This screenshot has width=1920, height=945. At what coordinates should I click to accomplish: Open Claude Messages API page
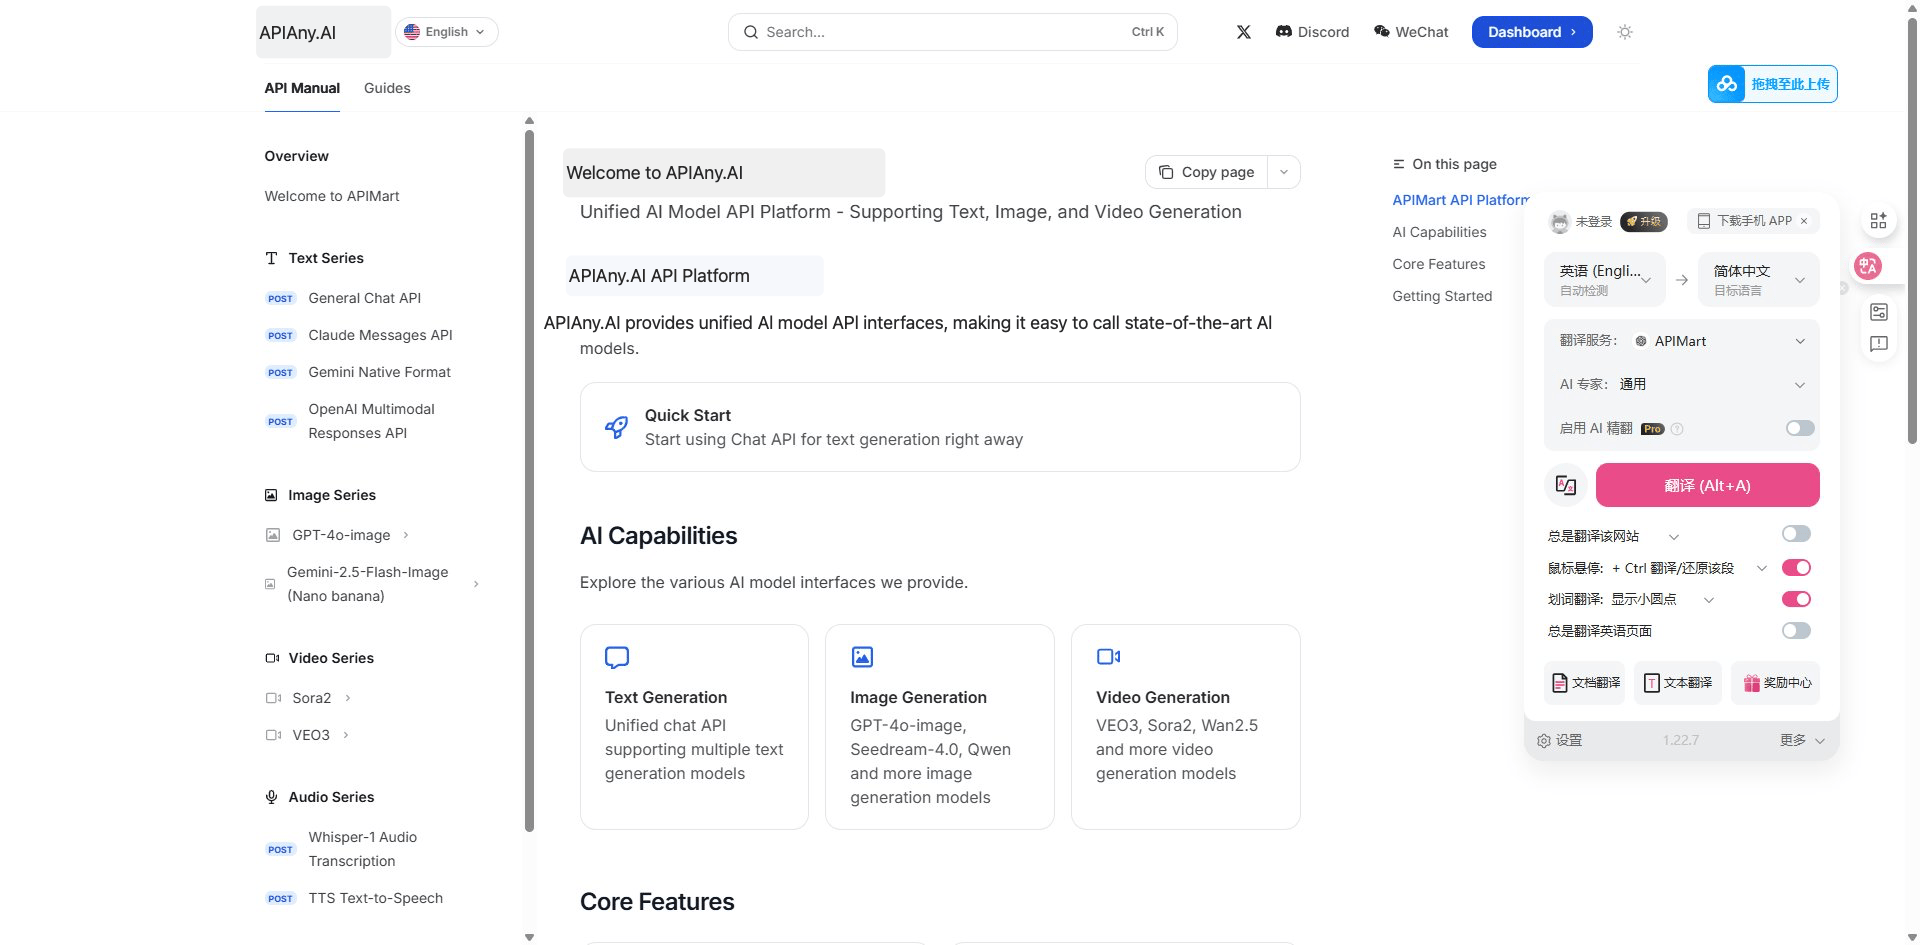point(380,335)
